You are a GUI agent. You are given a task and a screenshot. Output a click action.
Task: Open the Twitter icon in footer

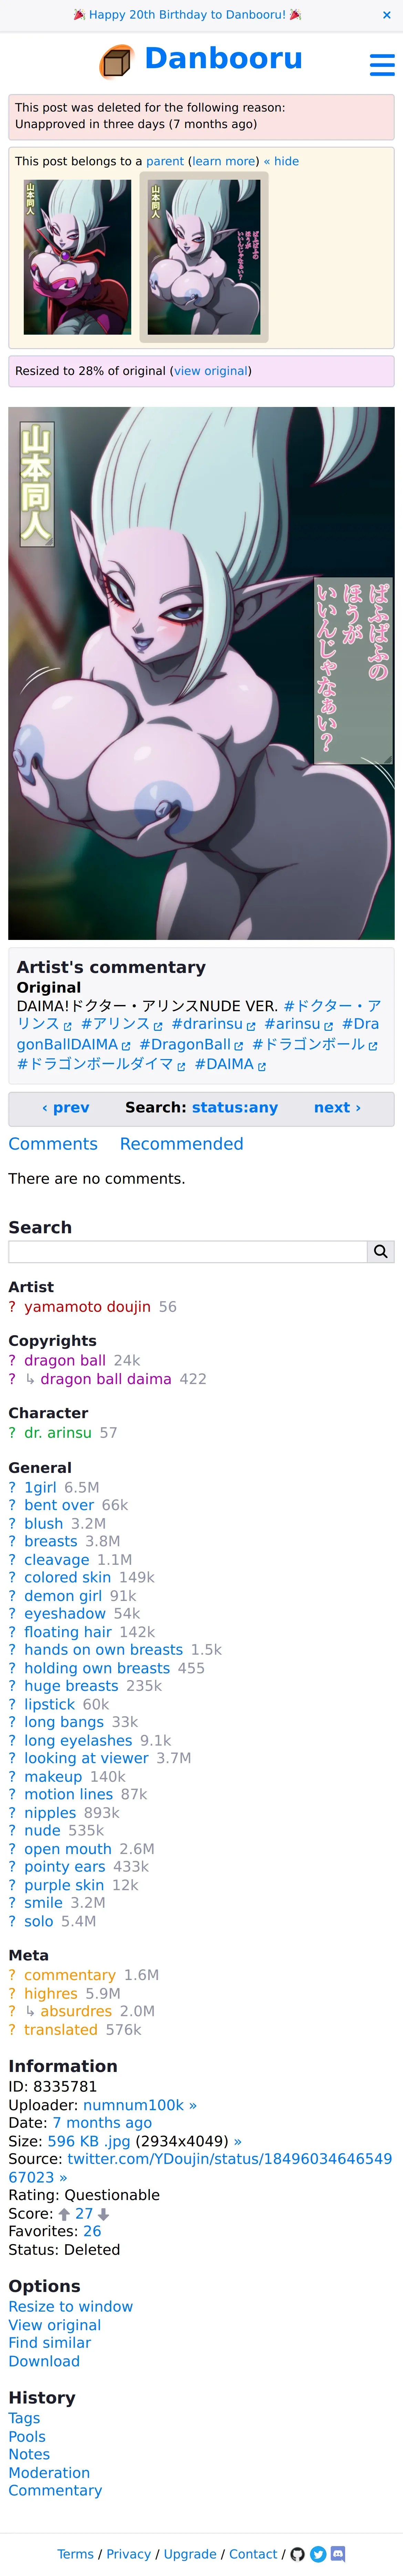pos(318,2553)
